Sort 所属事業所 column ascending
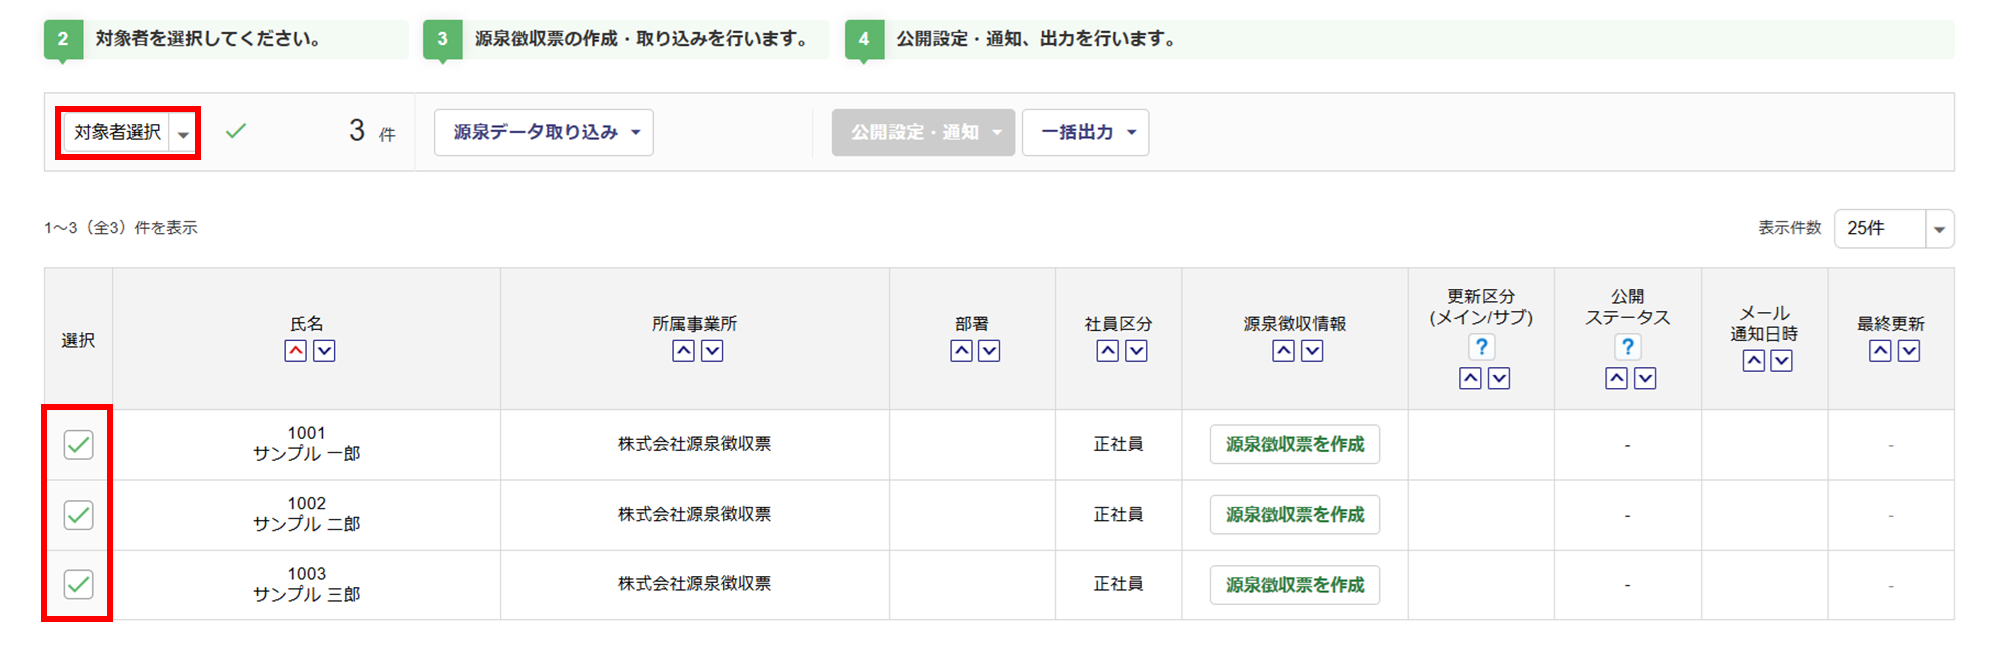This screenshot has height=651, width=2000. pos(683,351)
